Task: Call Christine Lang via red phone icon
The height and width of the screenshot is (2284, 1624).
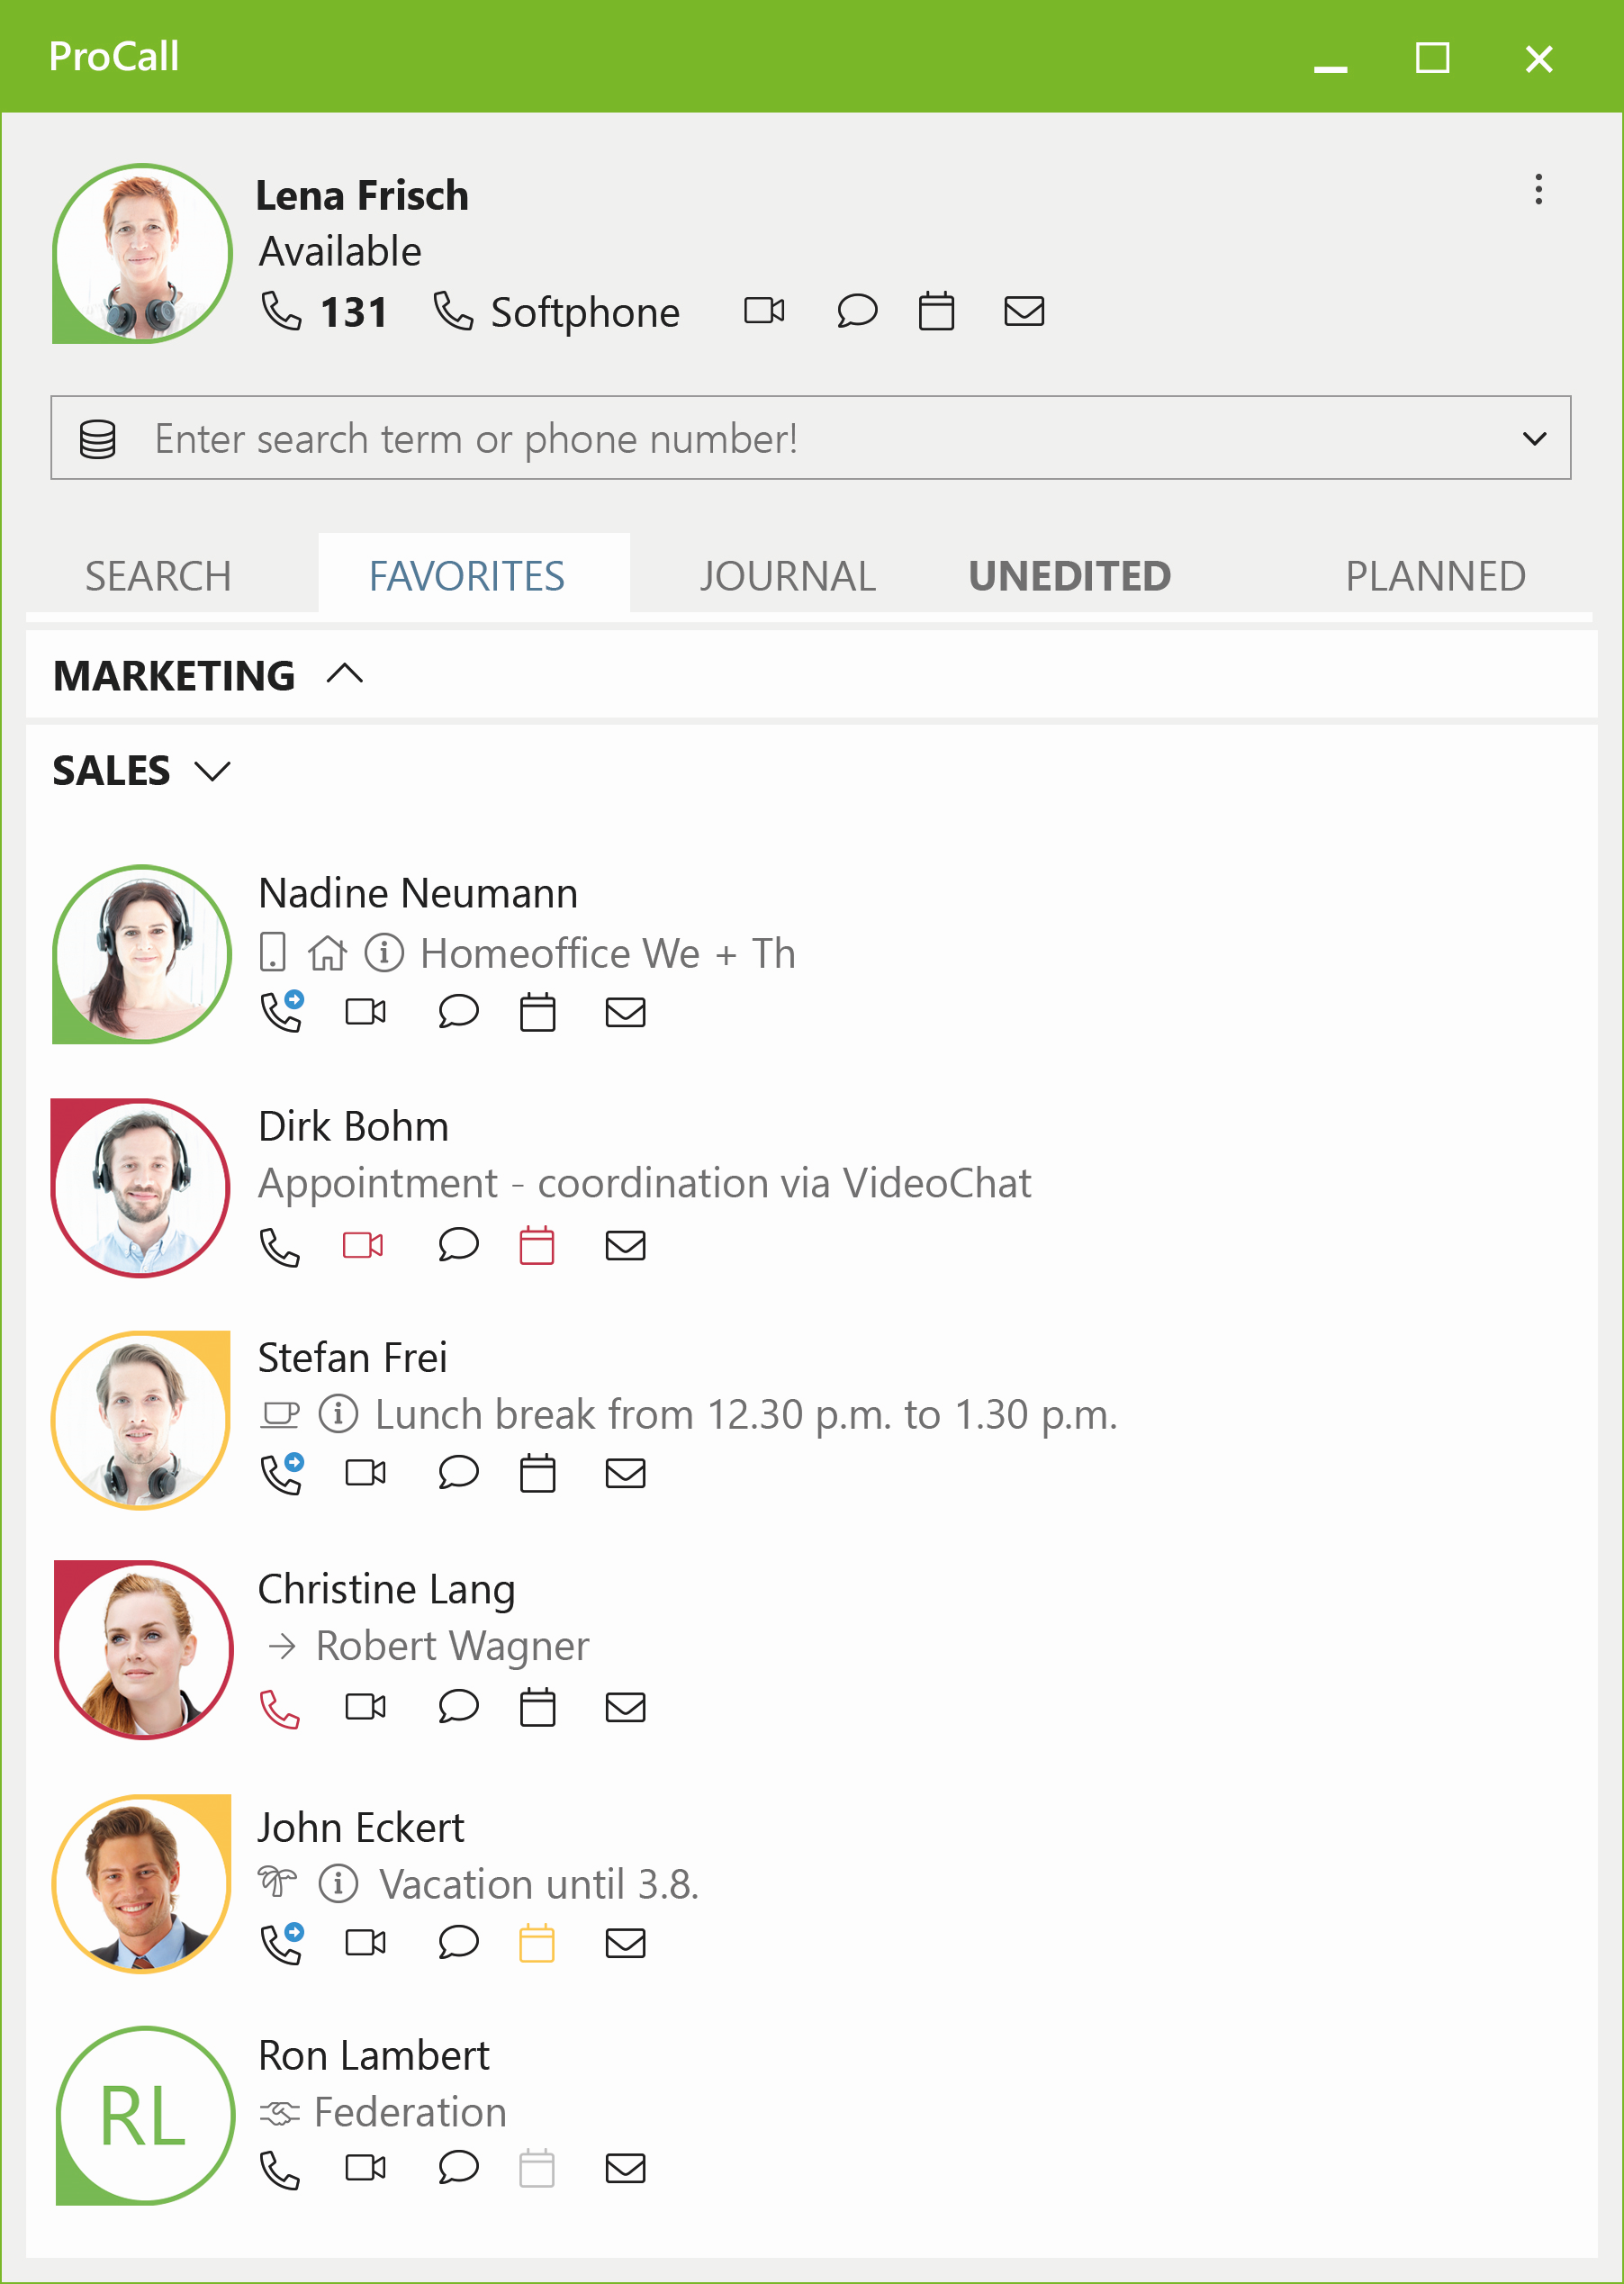Action: pyautogui.click(x=280, y=1708)
